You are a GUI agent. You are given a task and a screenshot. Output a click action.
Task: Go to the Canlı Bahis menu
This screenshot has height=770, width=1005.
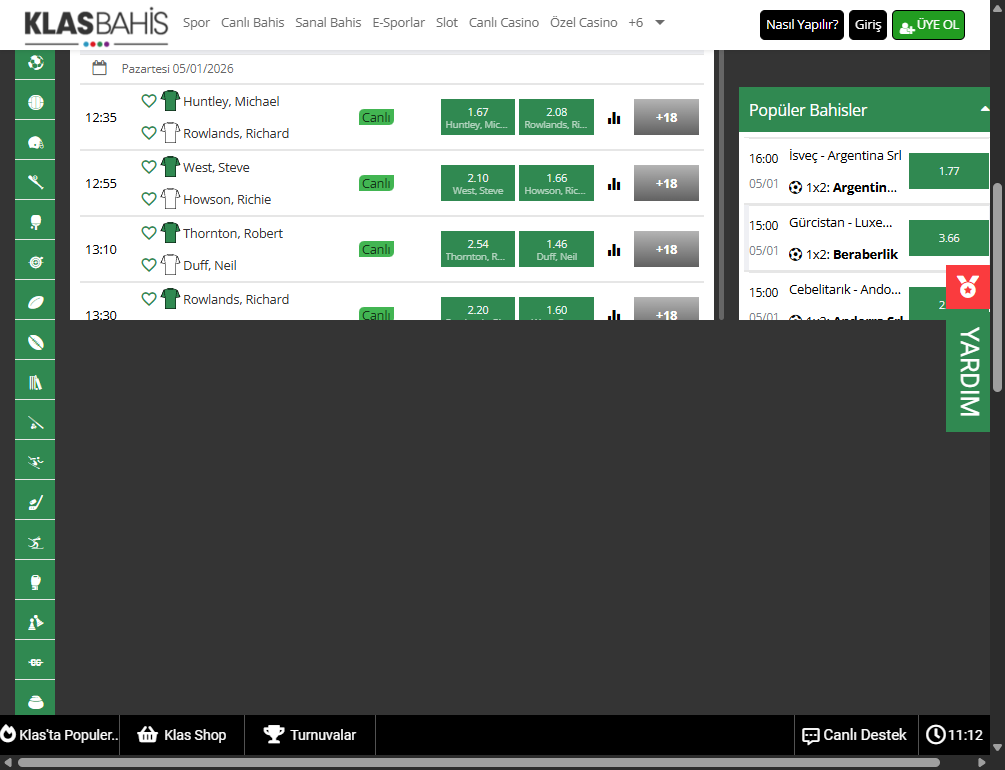(253, 22)
